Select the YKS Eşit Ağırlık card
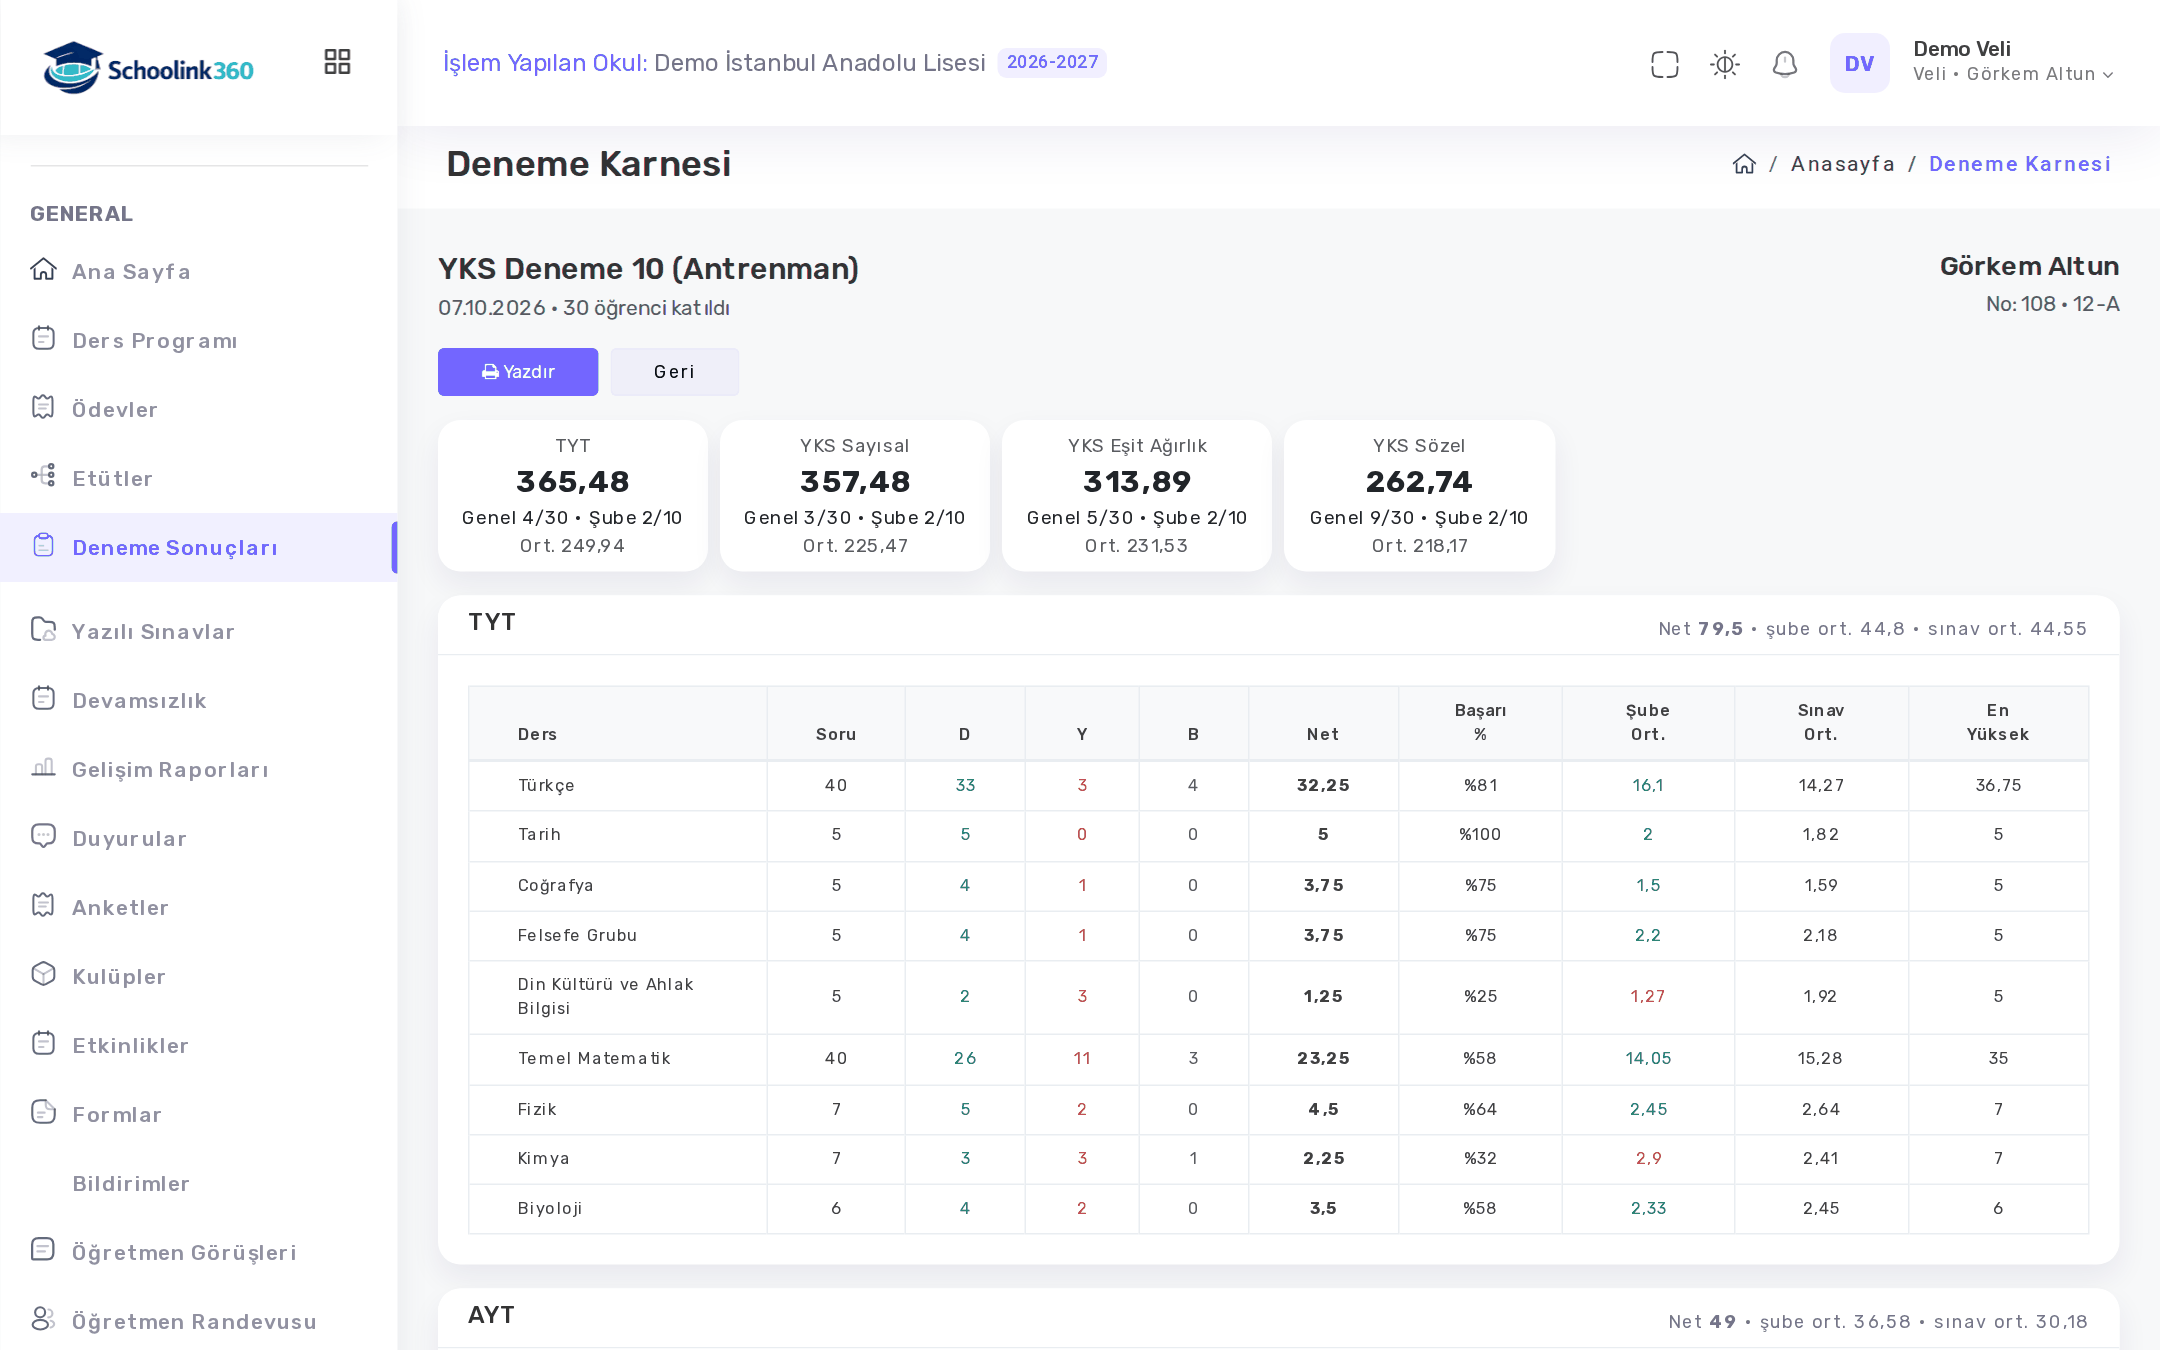 (1137, 496)
